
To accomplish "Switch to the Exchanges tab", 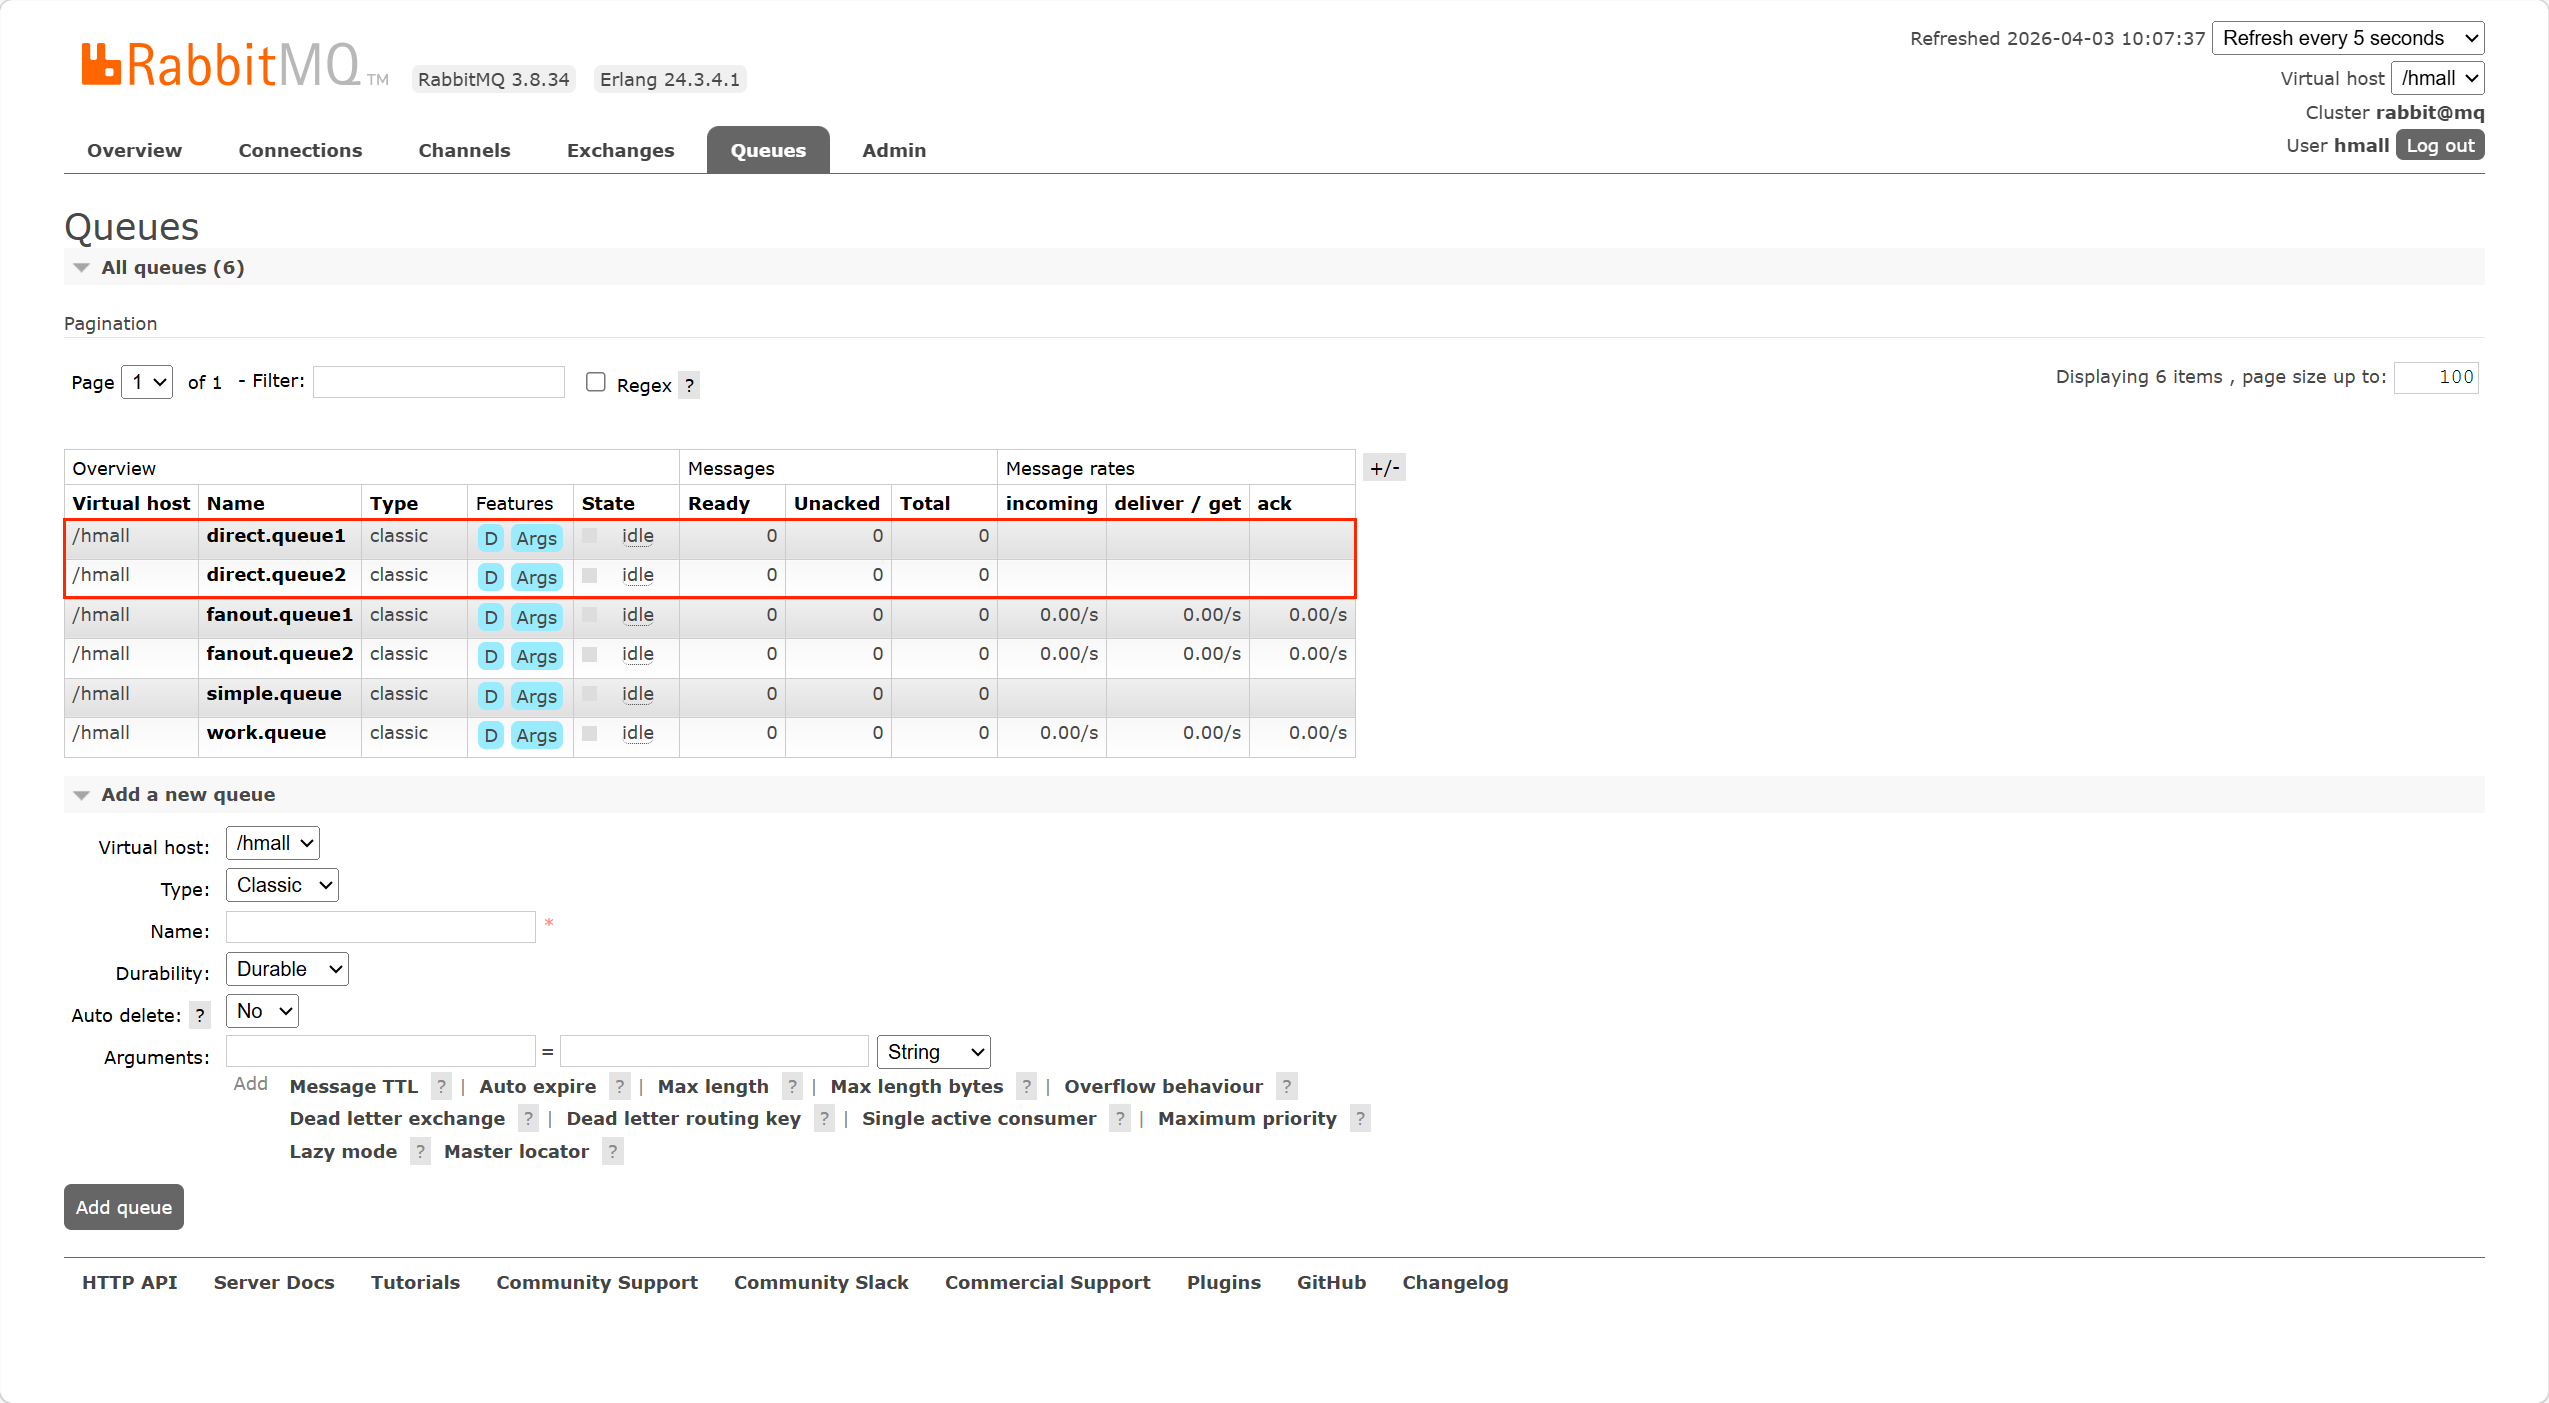I will click(620, 150).
